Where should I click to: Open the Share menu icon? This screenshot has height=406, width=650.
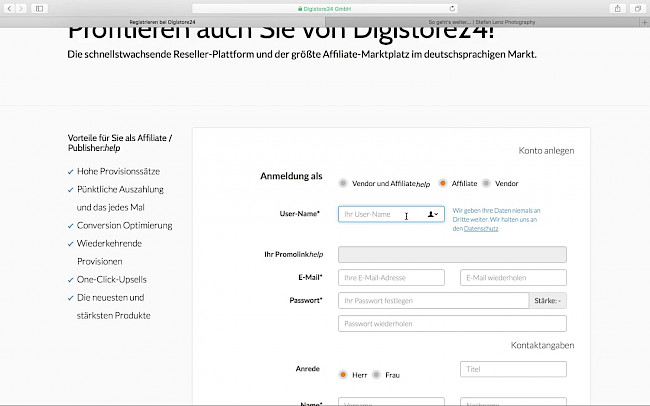point(618,8)
